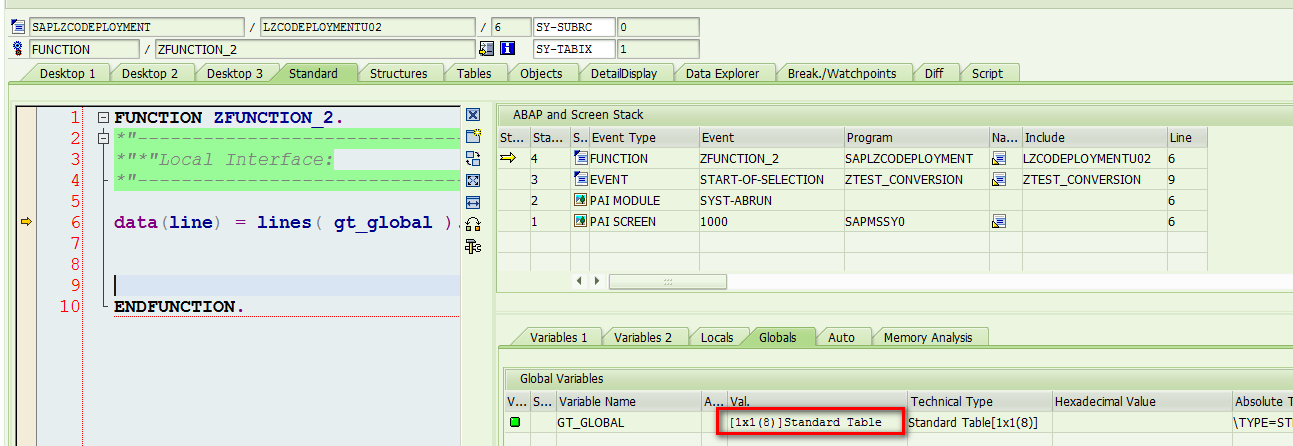Open the Data Explorer tab
1293x446 pixels.
[x=722, y=73]
